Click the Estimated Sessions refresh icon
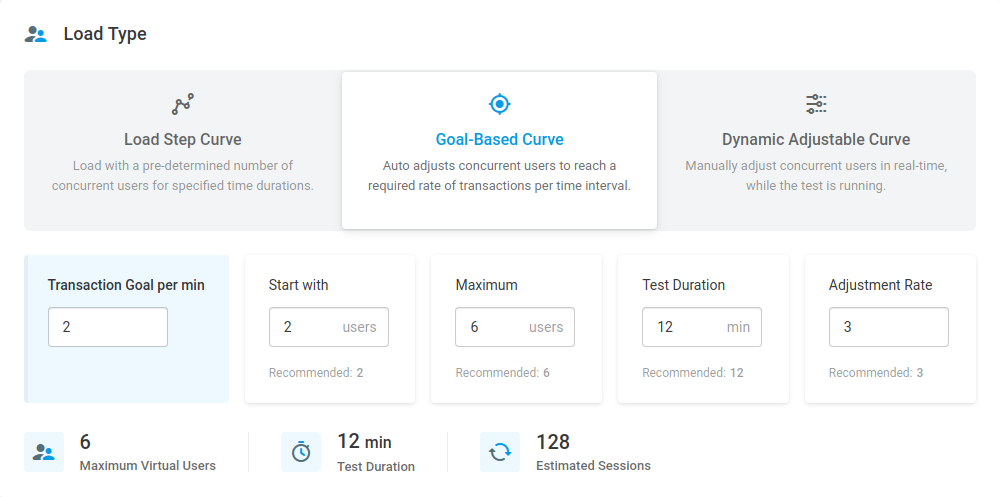Viewport: 999px width, 497px height. 500,452
